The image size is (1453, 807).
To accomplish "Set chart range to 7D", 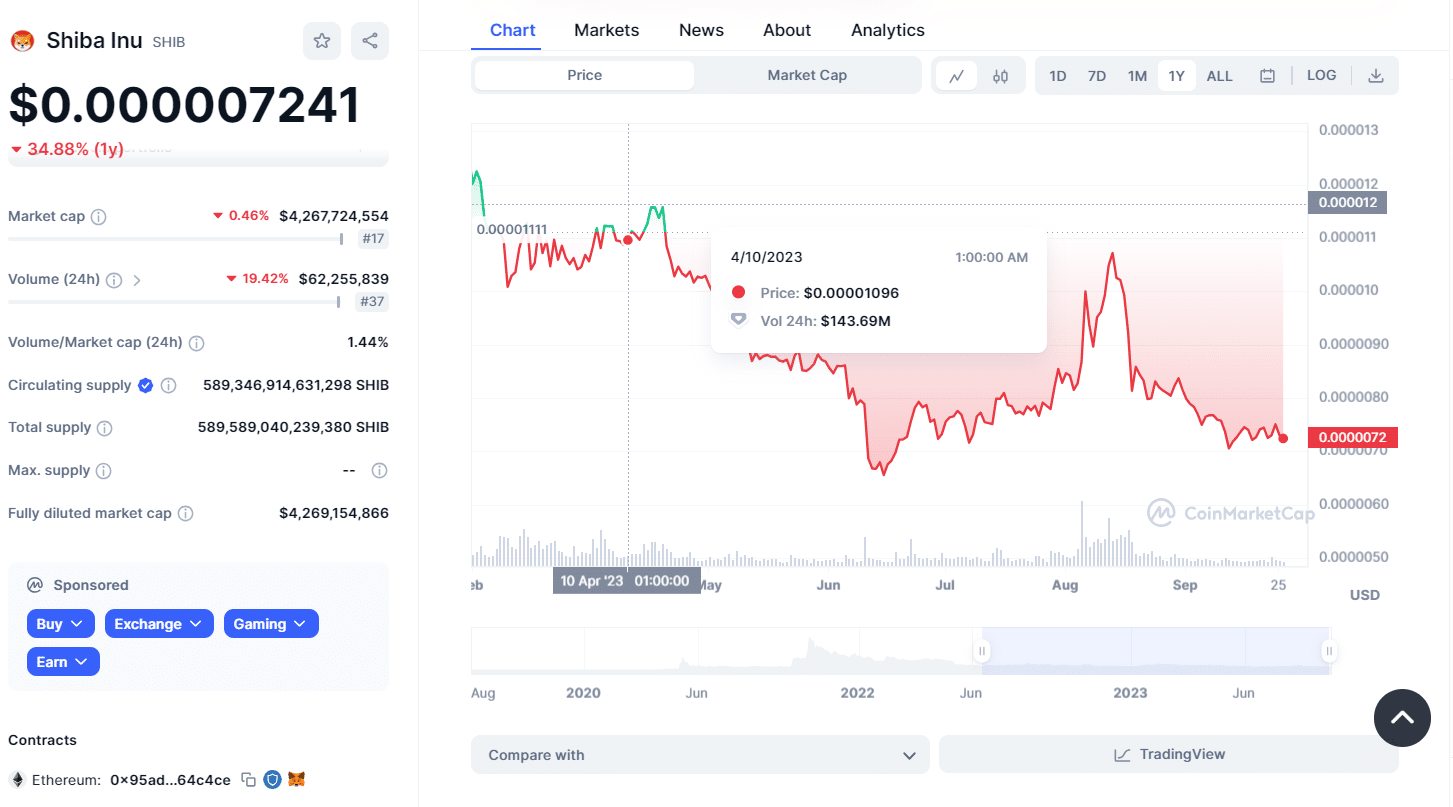I will 1097,76.
